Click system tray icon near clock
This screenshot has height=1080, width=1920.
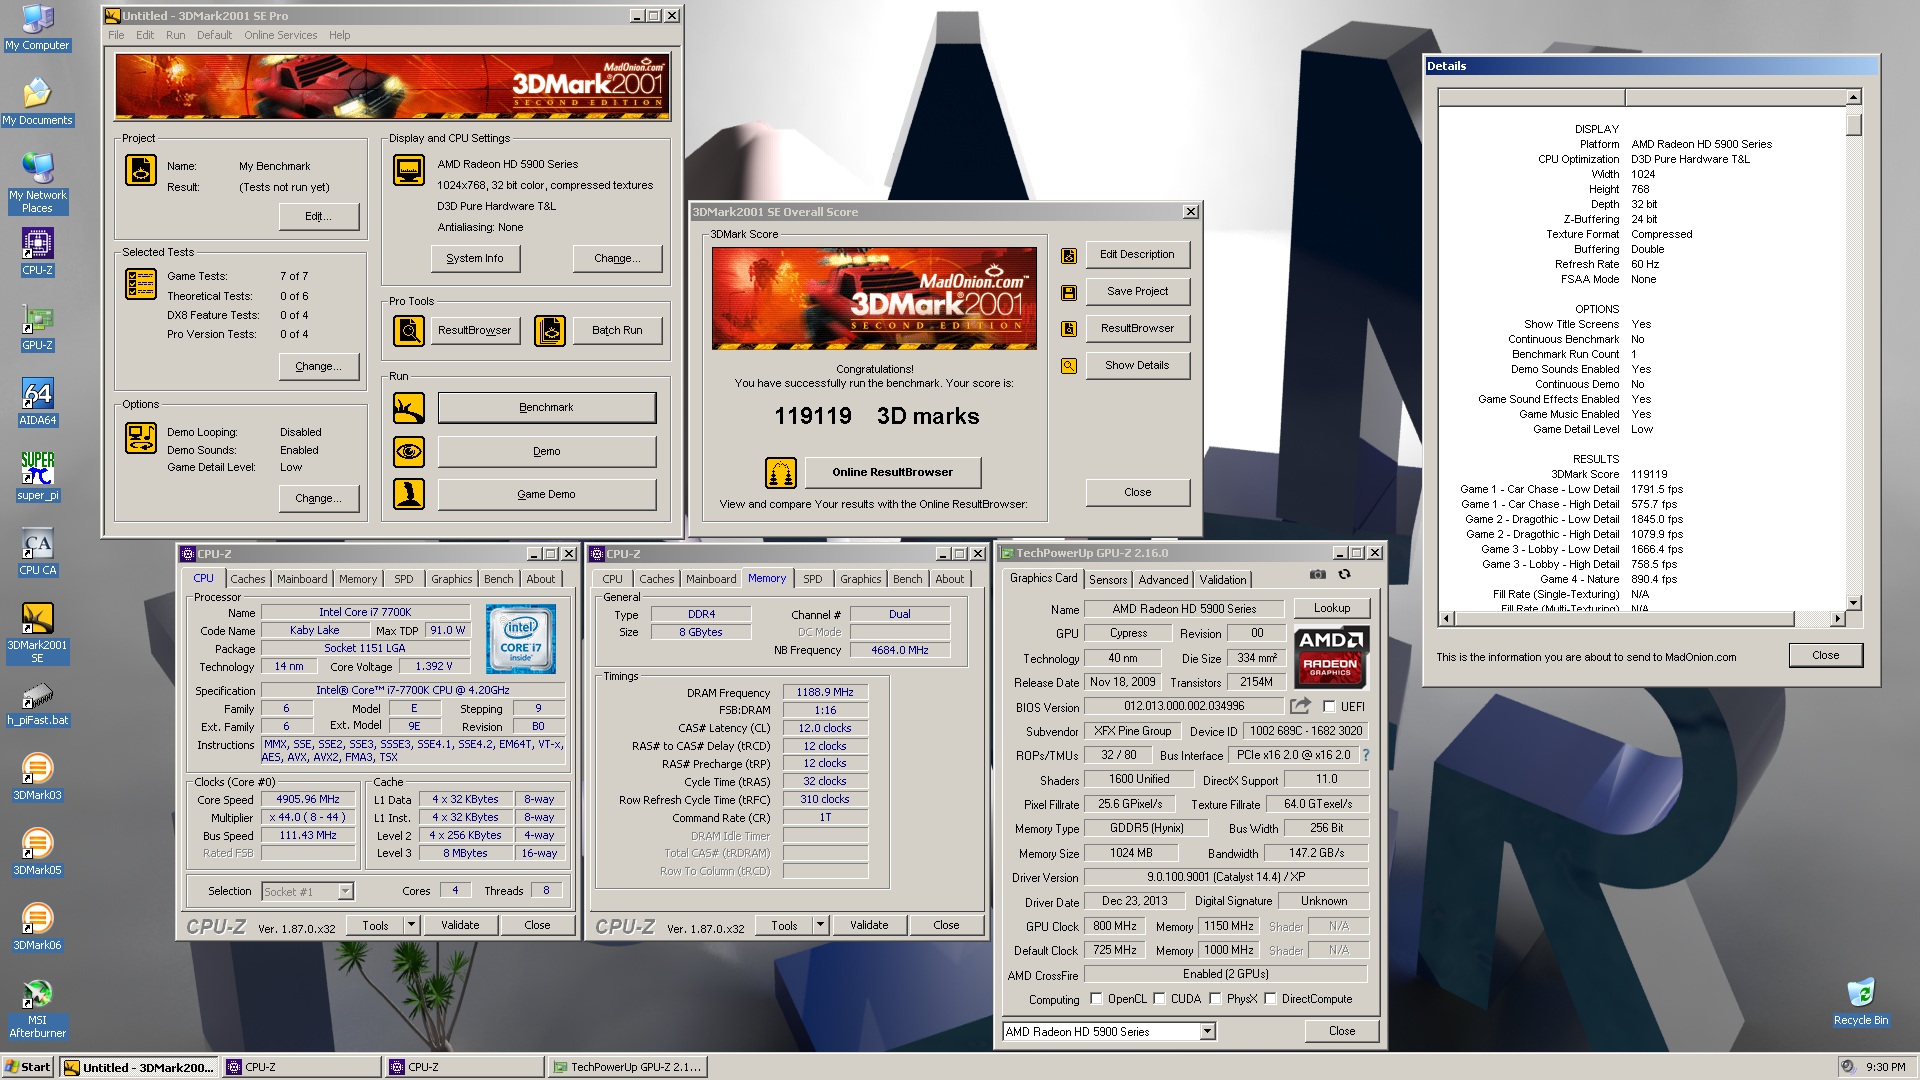point(1848,1067)
